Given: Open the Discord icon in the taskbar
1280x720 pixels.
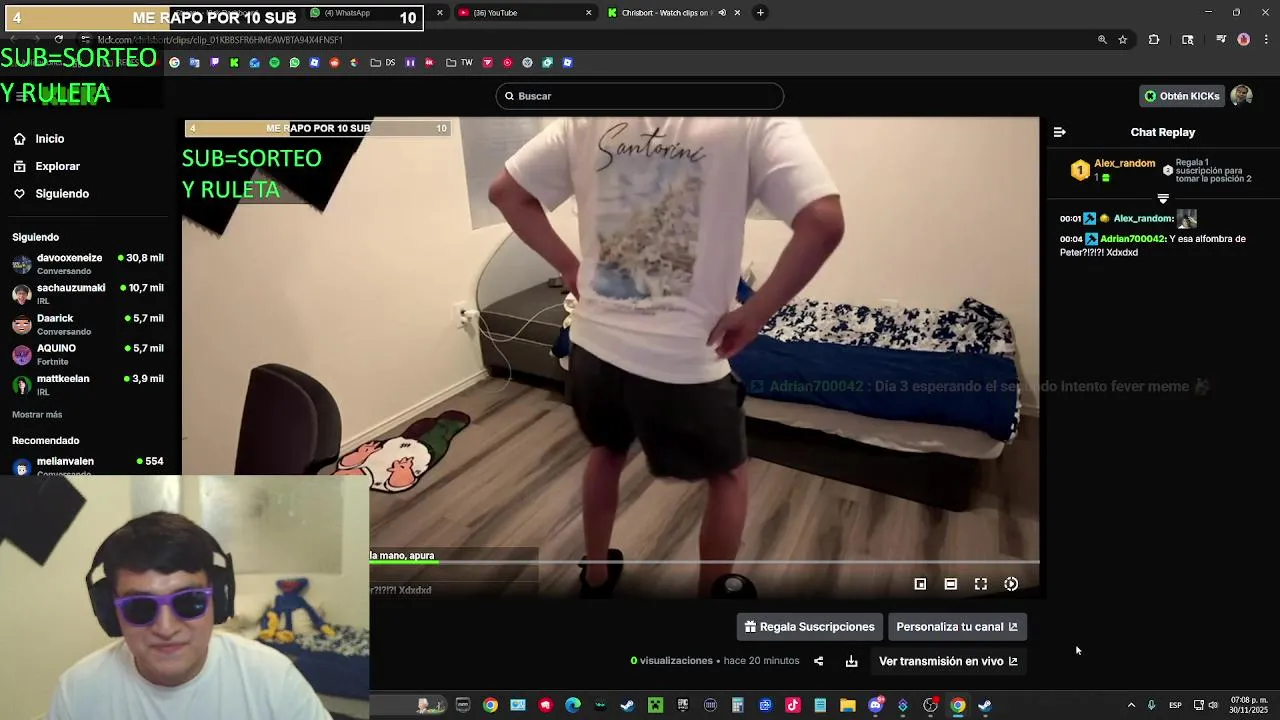Looking at the screenshot, I should 876,705.
